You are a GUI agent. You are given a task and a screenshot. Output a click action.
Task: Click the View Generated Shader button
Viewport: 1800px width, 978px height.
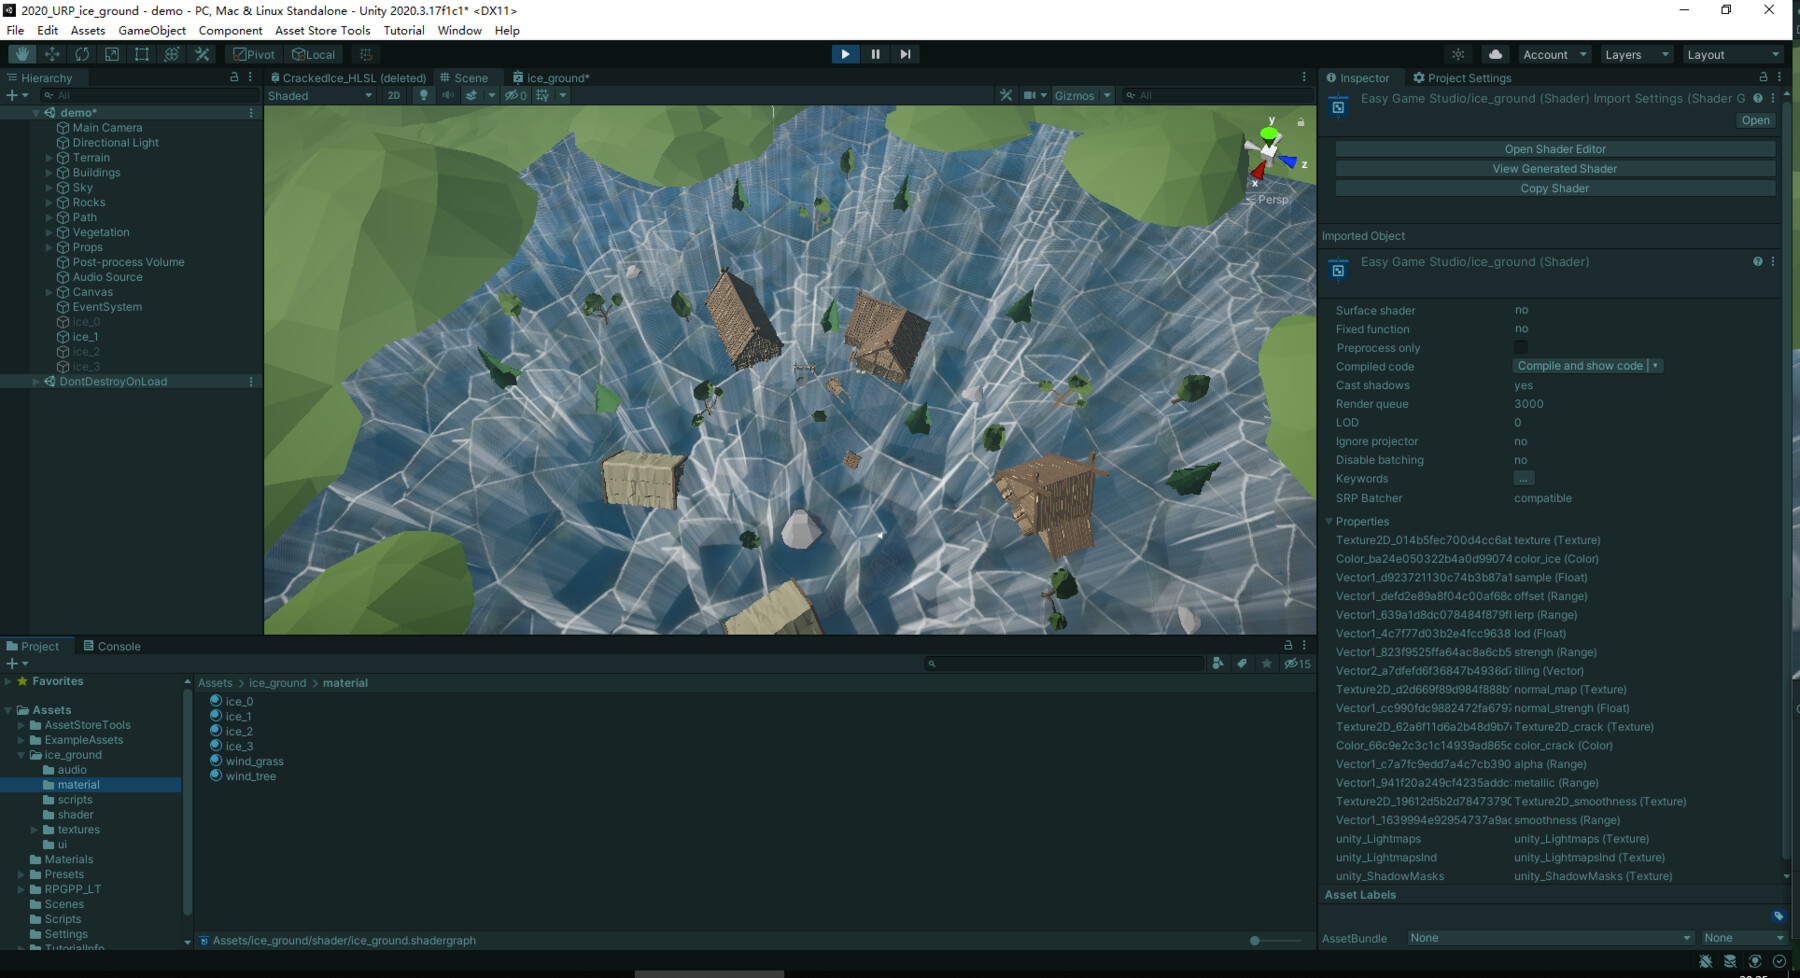tap(1555, 169)
